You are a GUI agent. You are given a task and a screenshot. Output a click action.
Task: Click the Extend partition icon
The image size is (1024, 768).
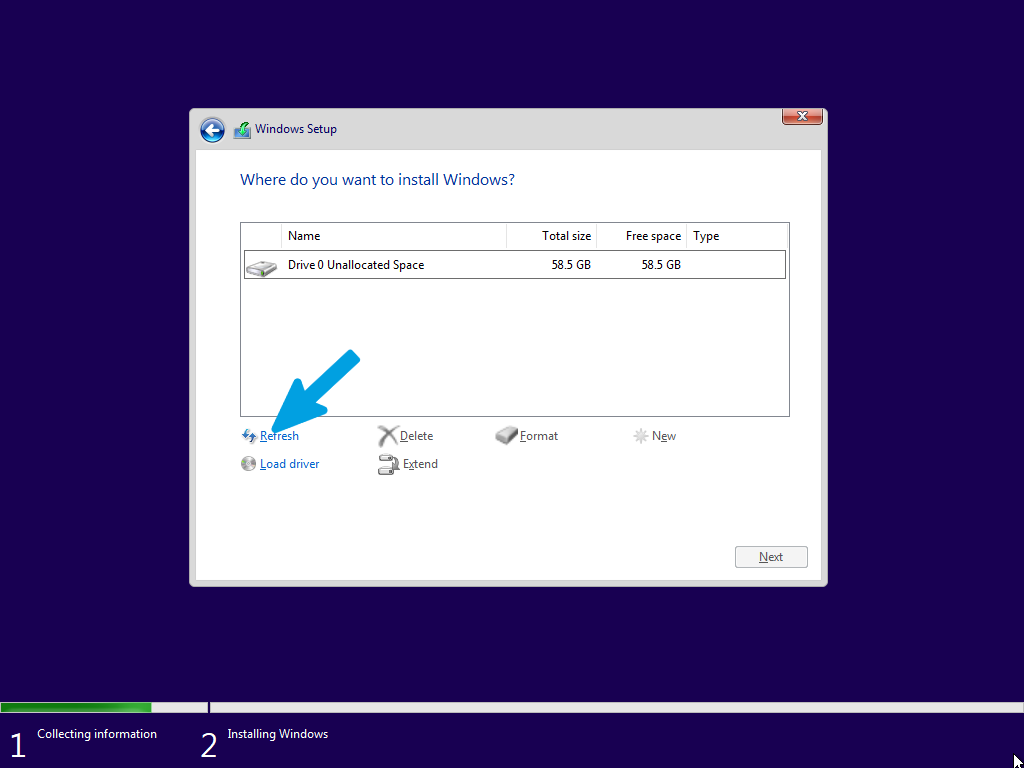(x=389, y=464)
